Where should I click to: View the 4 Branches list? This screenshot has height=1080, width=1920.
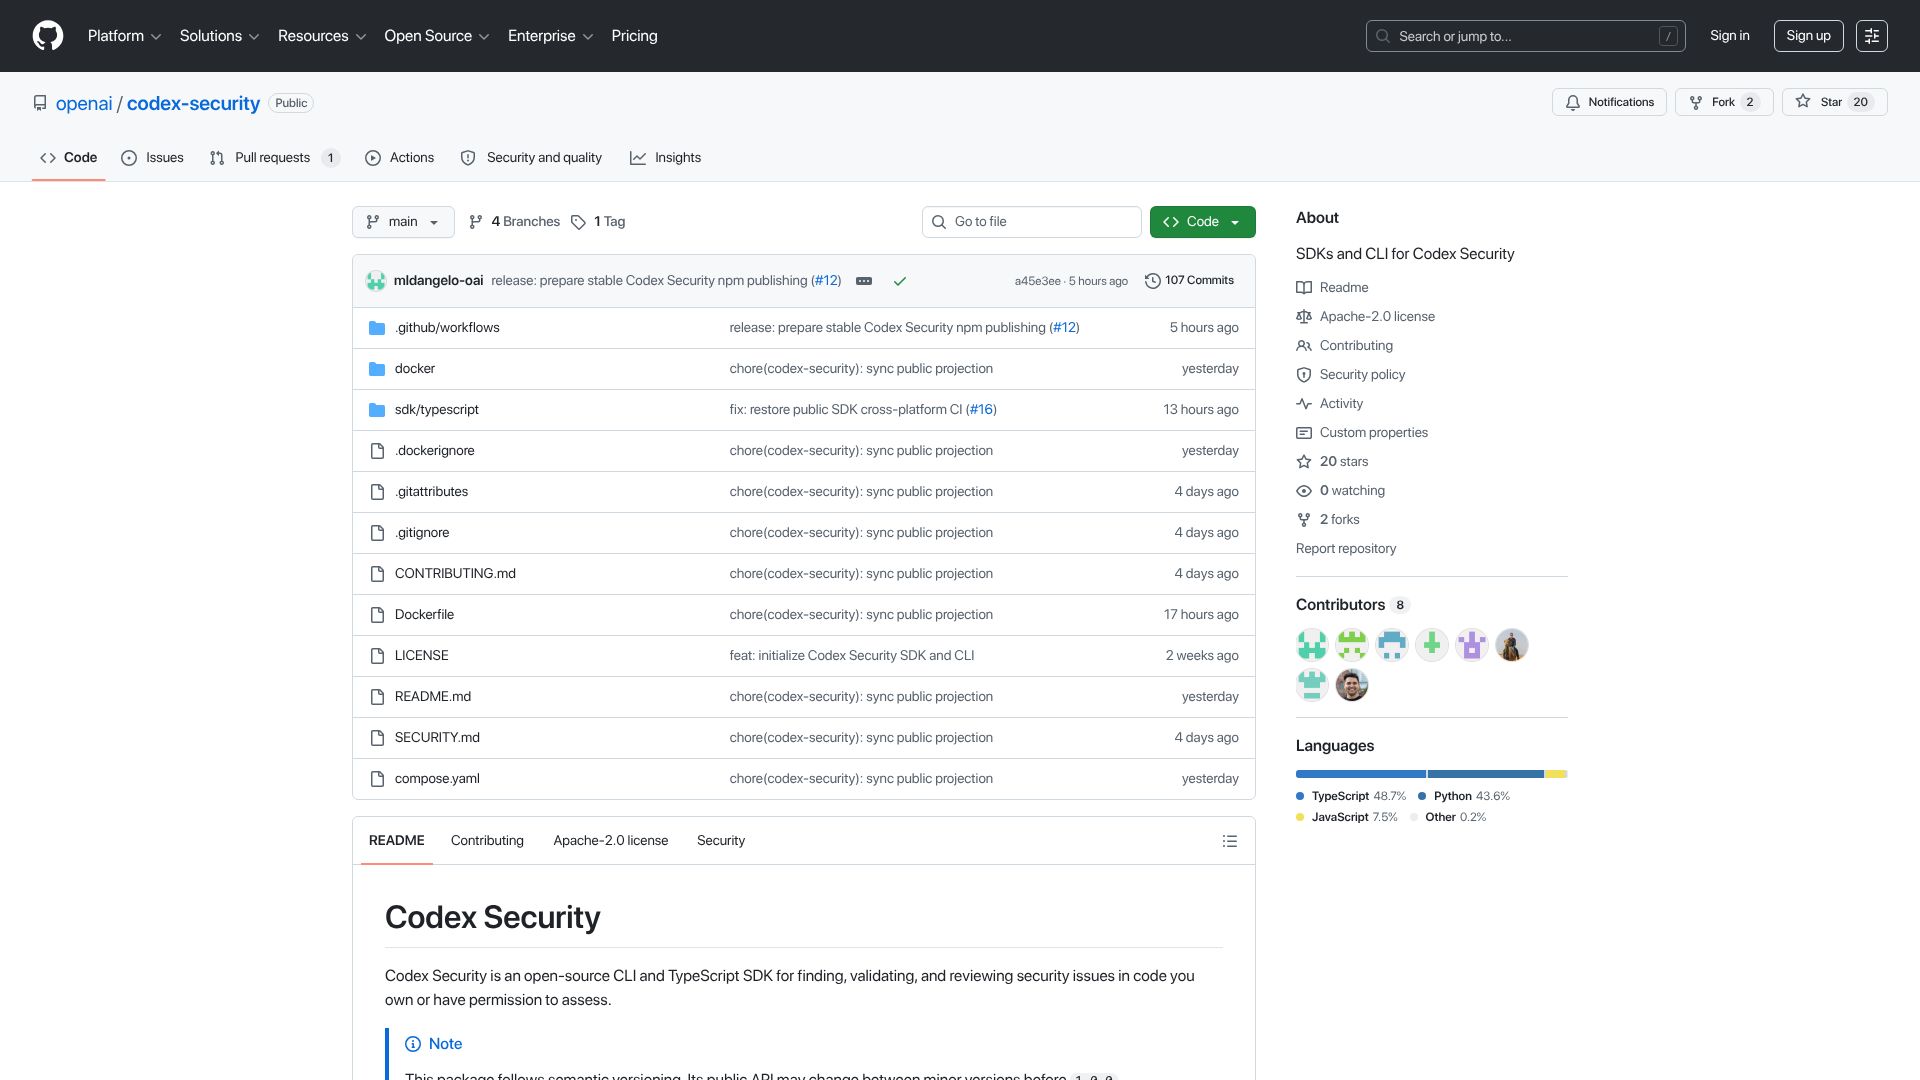pyautogui.click(x=515, y=222)
